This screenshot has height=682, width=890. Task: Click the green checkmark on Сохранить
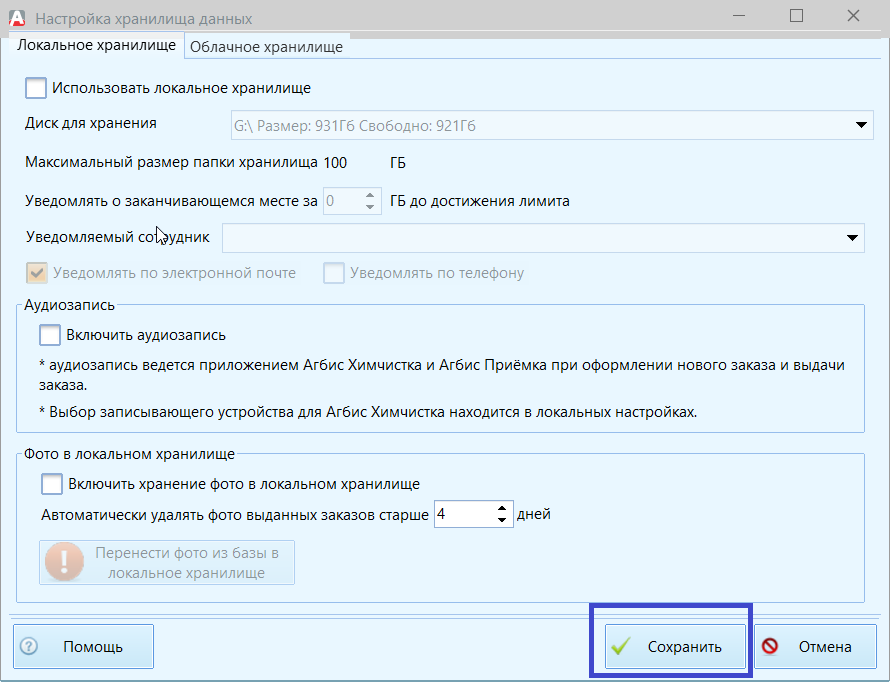[x=622, y=646]
